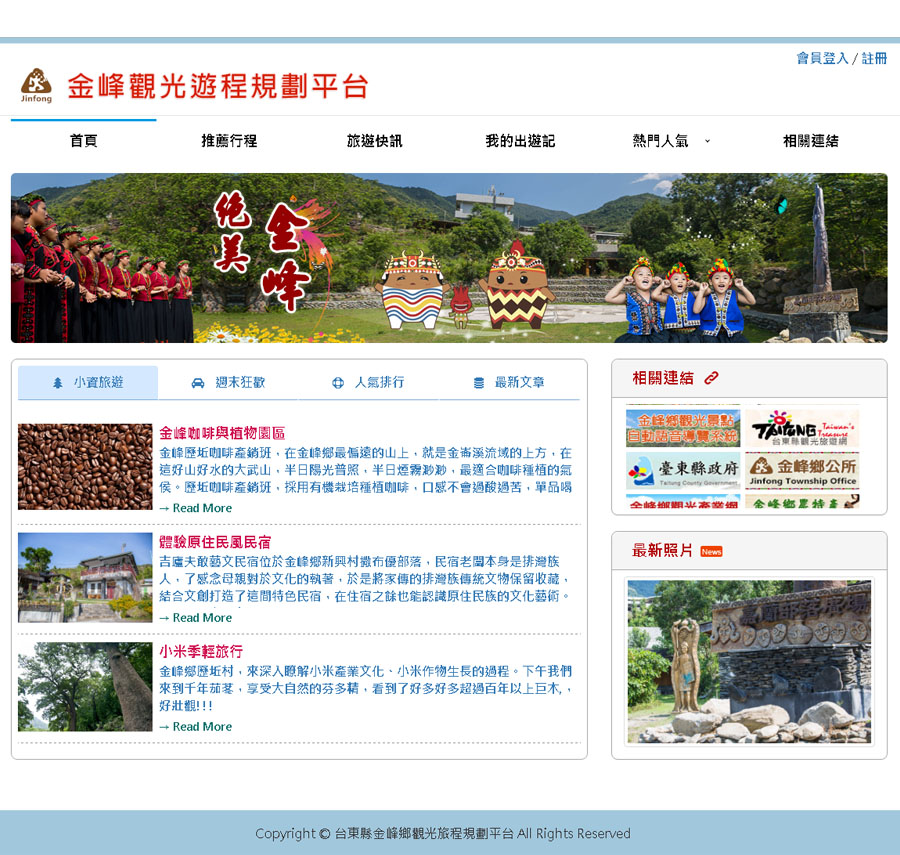Image resolution: width=900 pixels, height=855 pixels.
Task: Click the News badge beside 最新照片
Action: (711, 551)
